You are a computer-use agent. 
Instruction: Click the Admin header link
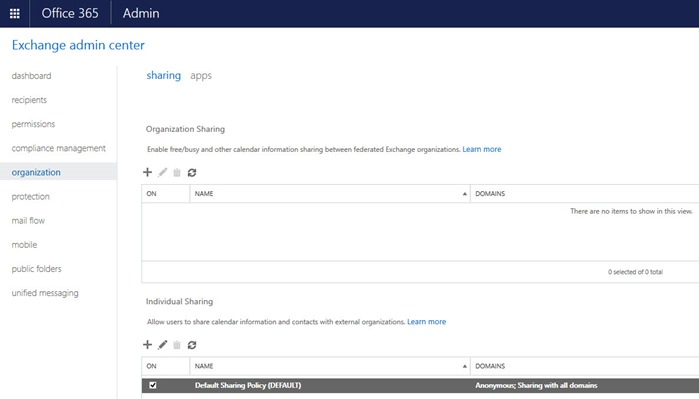(x=141, y=13)
